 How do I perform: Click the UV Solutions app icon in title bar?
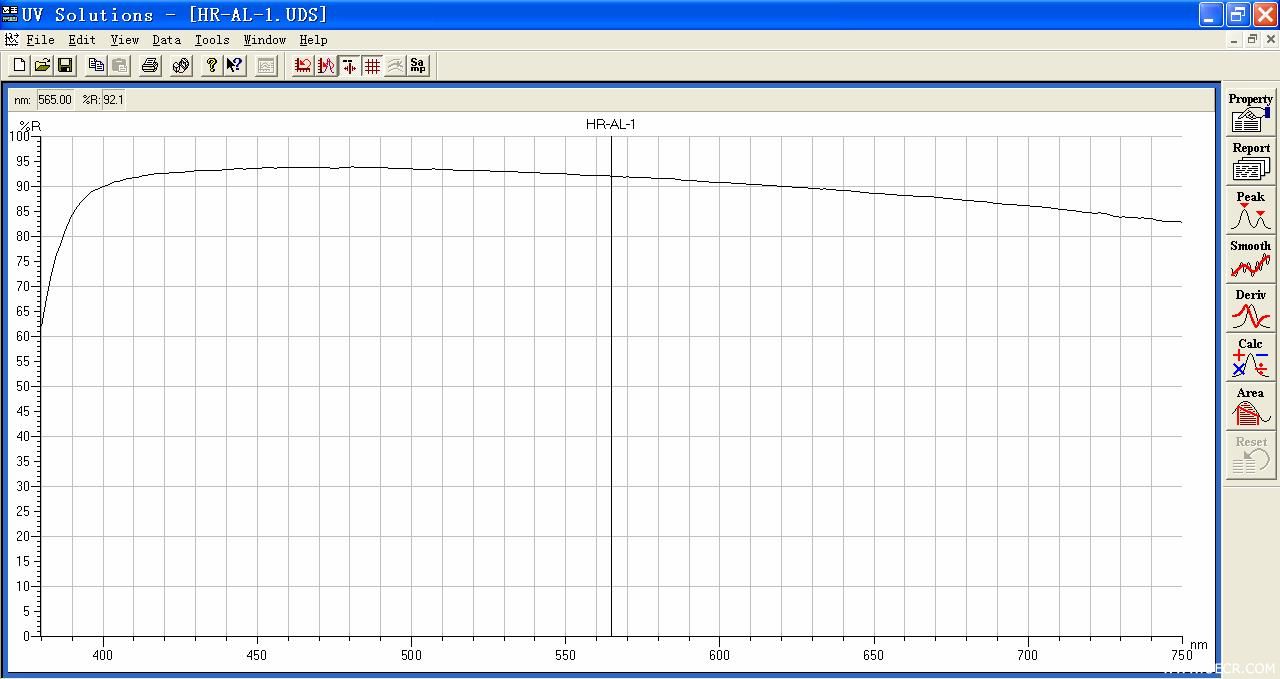pyautogui.click(x=10, y=14)
